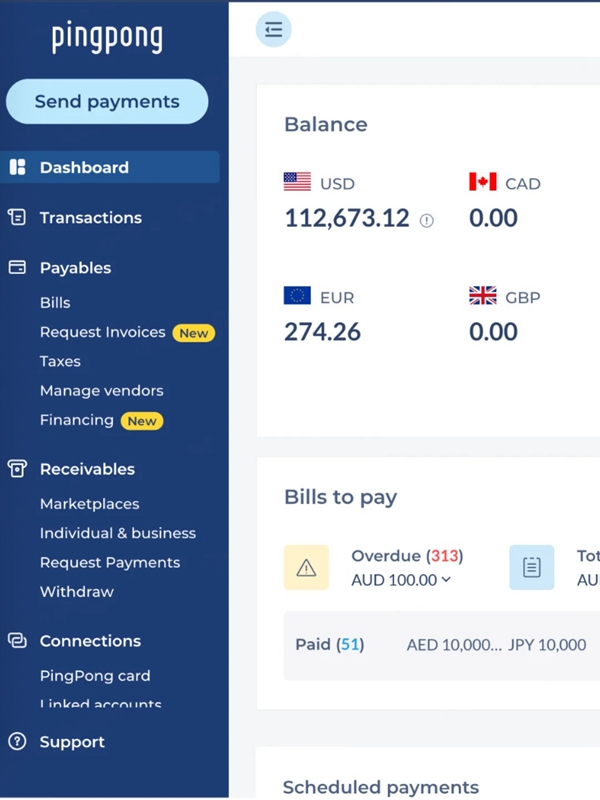Click the Receivables icon
Viewport: 600px width, 800px height.
point(17,468)
